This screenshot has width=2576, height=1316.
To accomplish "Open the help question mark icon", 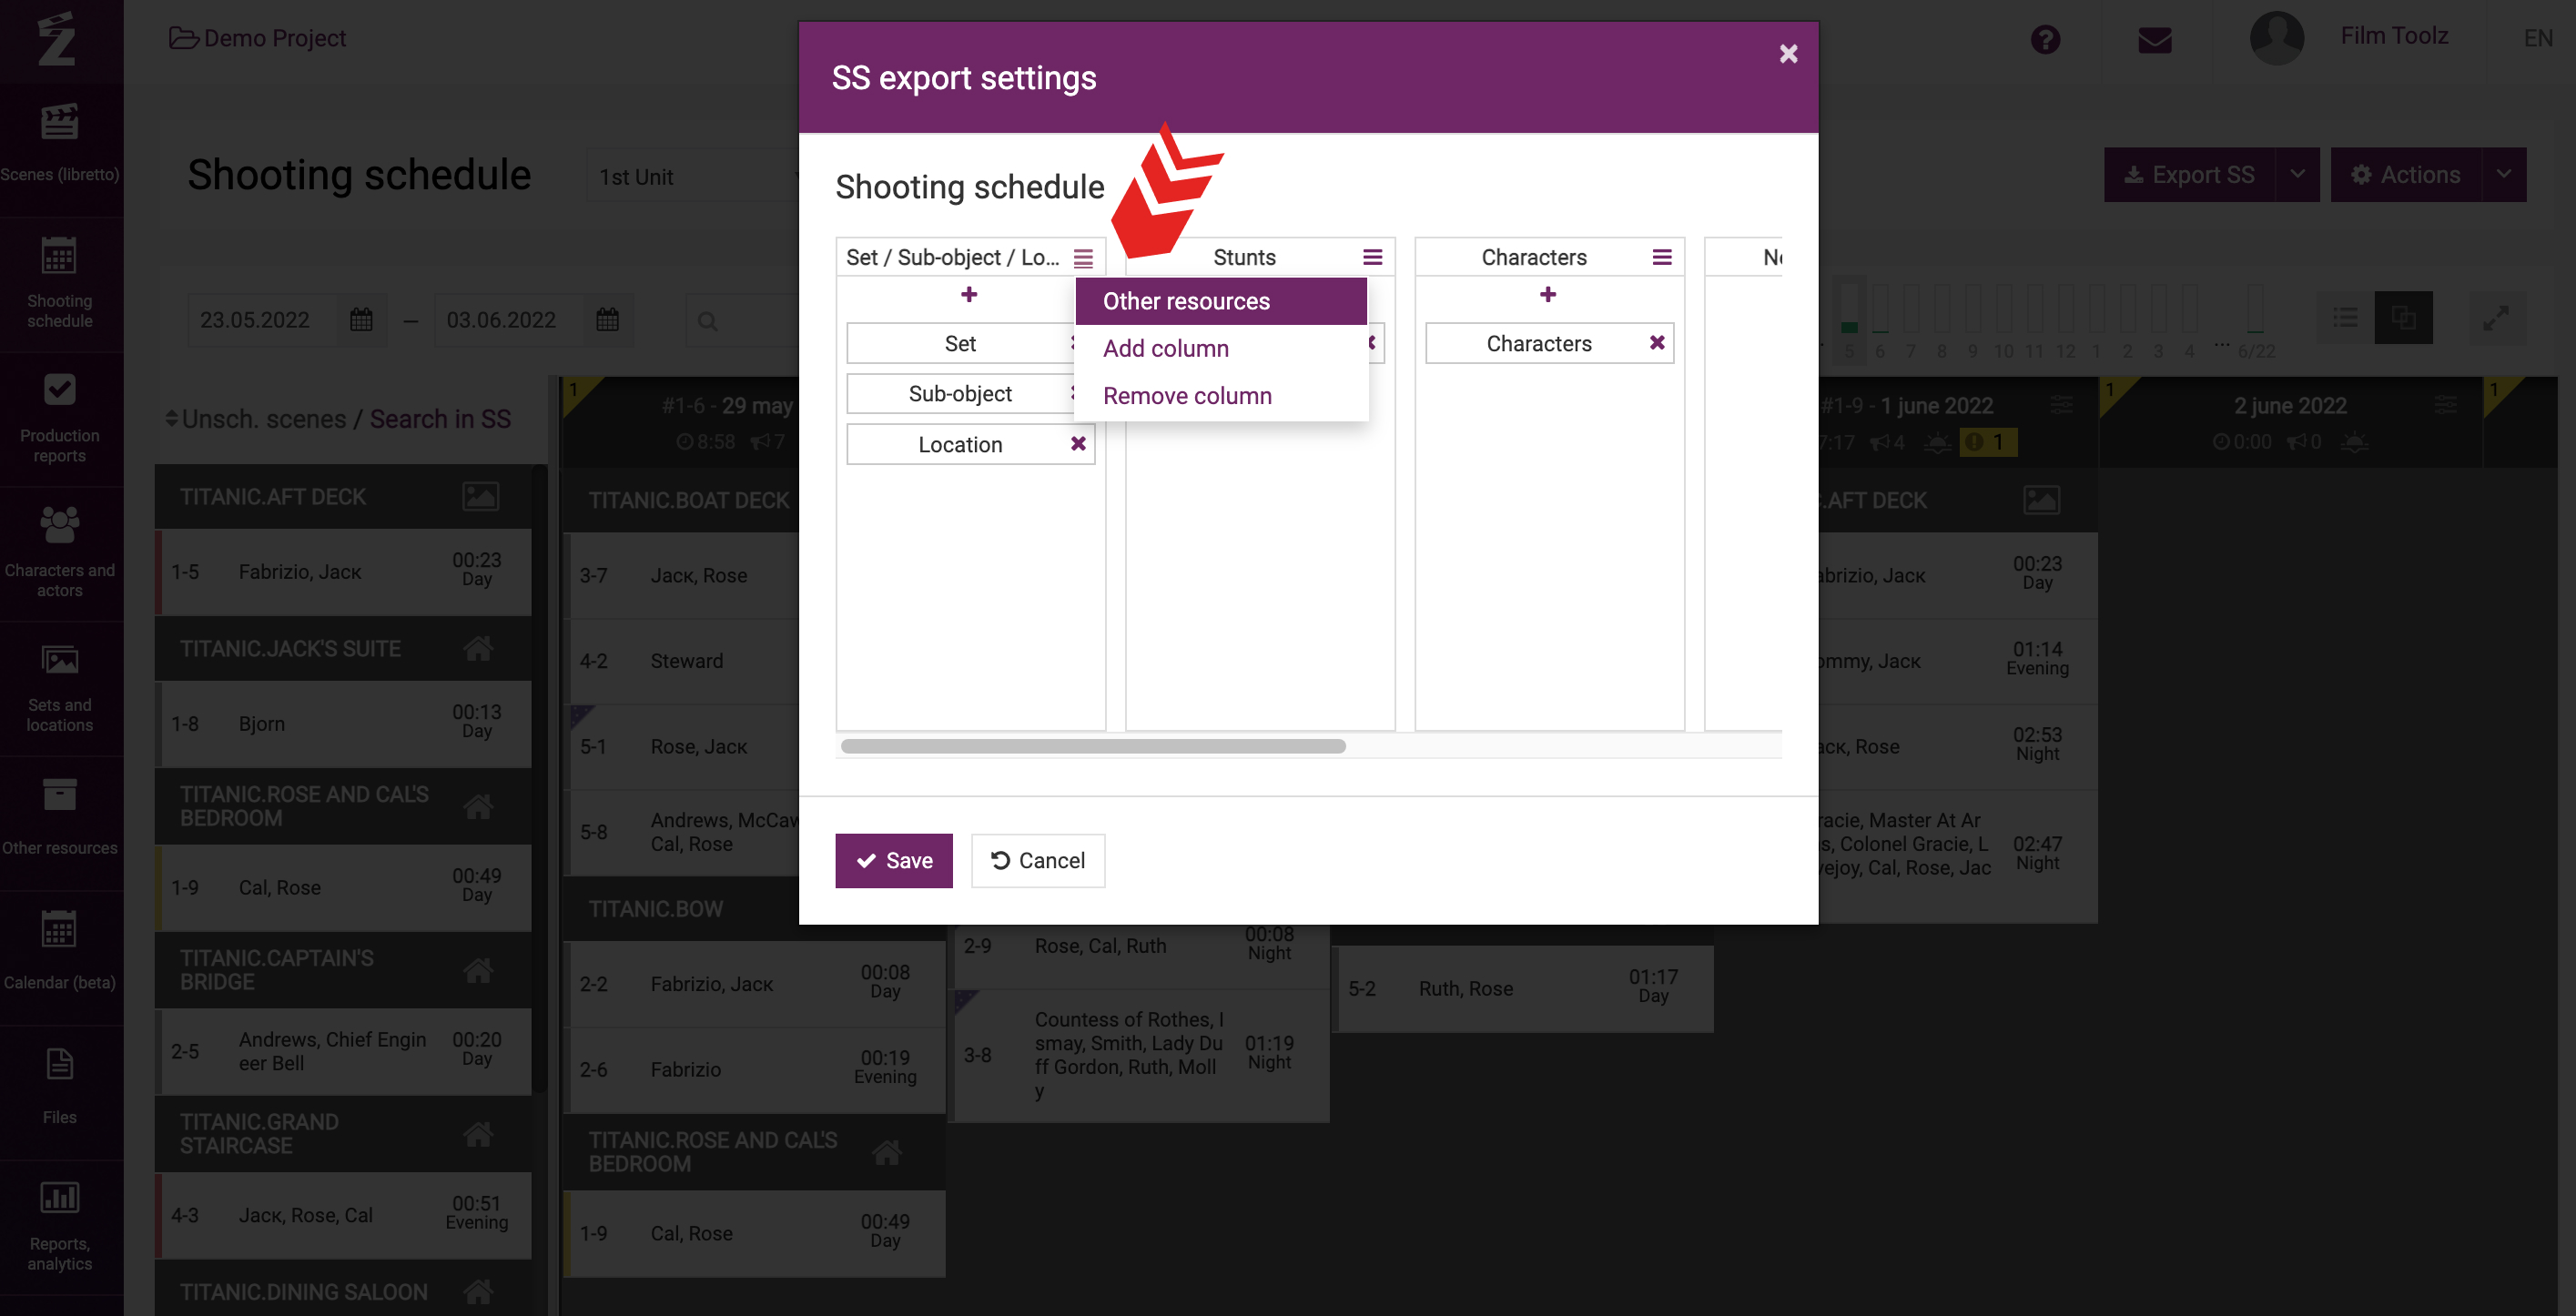I will 2045,40.
